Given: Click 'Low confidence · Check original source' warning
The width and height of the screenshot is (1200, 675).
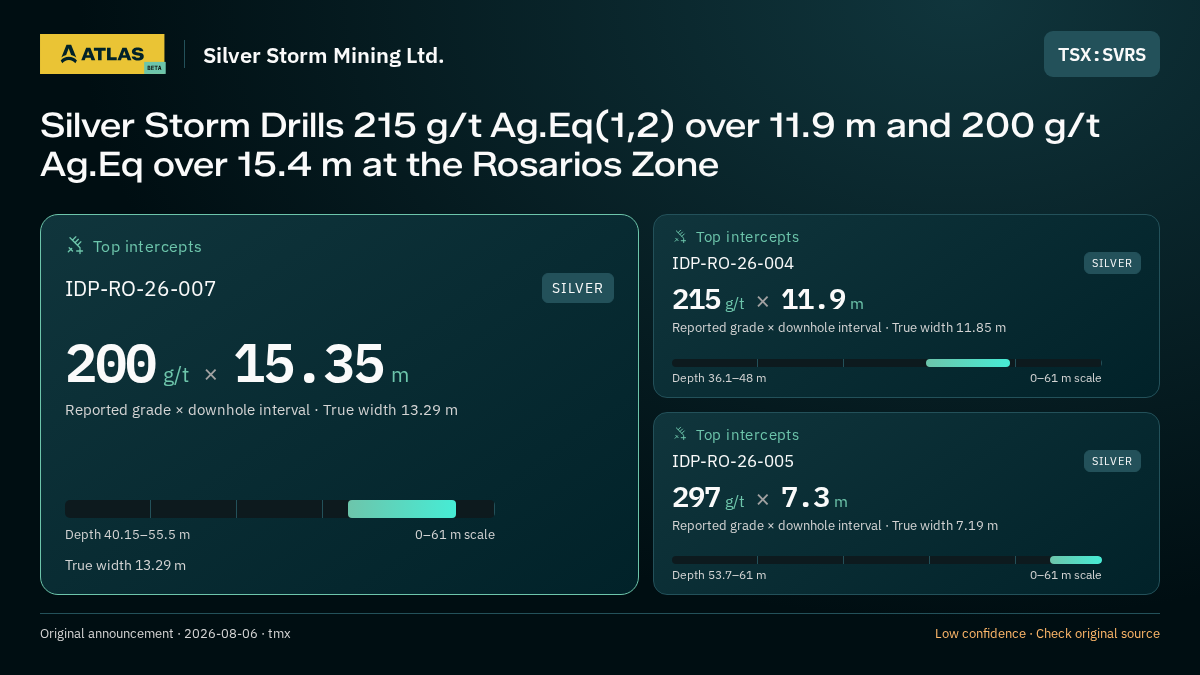Looking at the screenshot, I should click(x=1047, y=634).
